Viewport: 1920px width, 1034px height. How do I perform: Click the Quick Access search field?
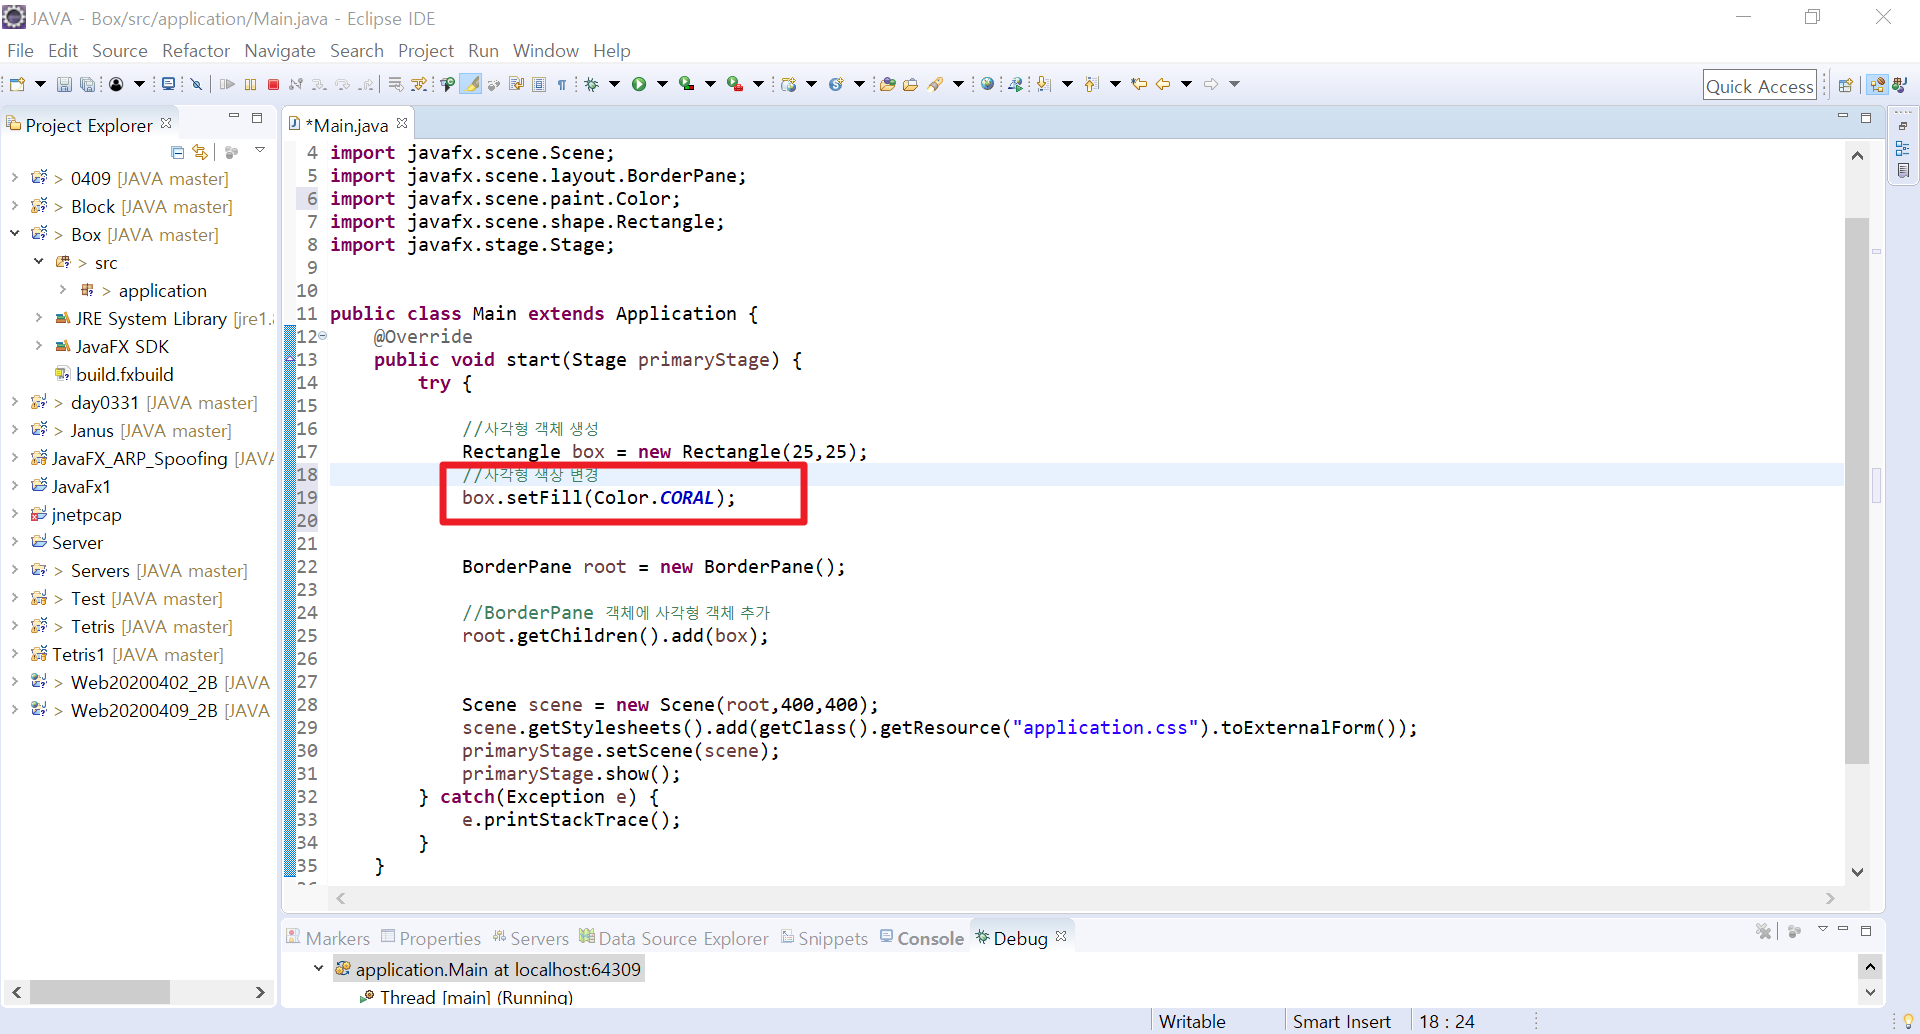(x=1760, y=86)
